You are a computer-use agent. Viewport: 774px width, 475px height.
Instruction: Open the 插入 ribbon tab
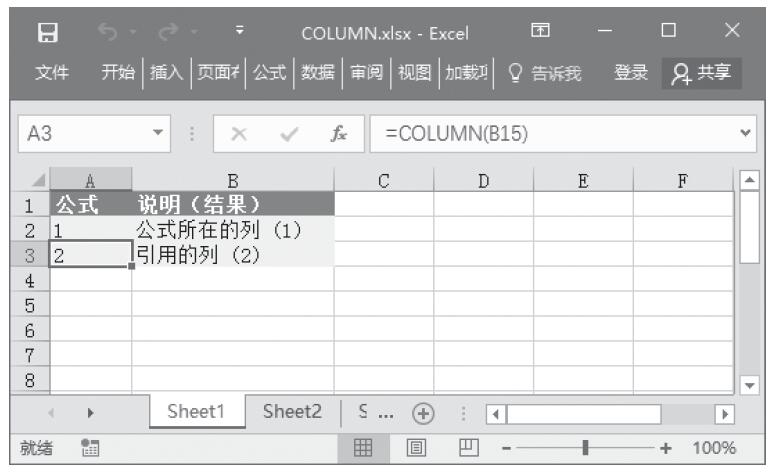[x=166, y=72]
